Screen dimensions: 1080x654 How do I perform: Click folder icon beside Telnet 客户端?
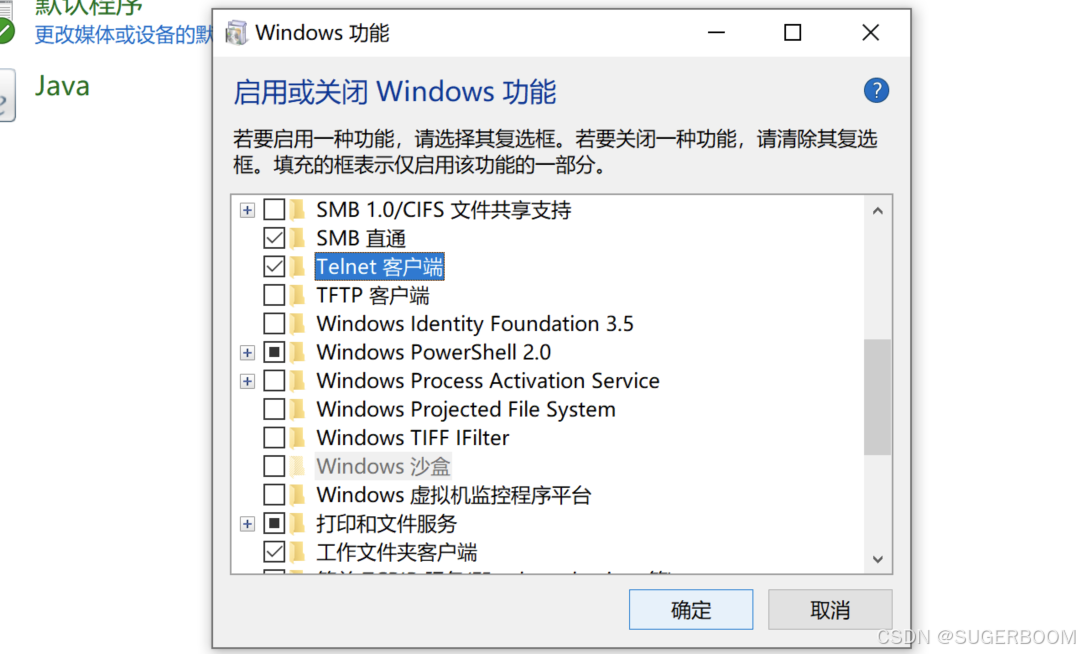coord(298,267)
